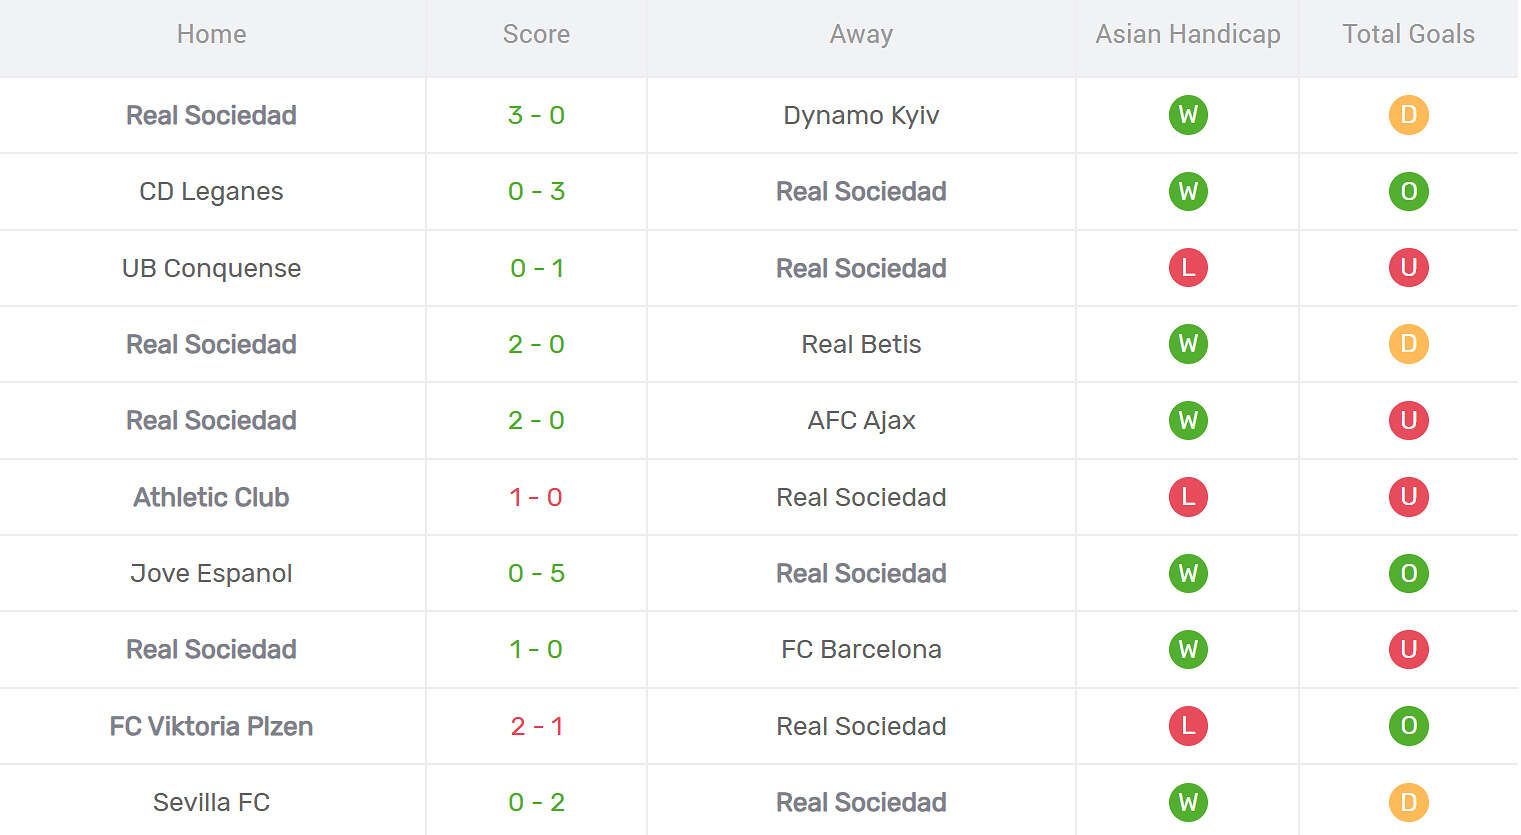1521x835 pixels.
Task: Click the 0 - 5 score at Jove Espanol
Action: coord(536,573)
